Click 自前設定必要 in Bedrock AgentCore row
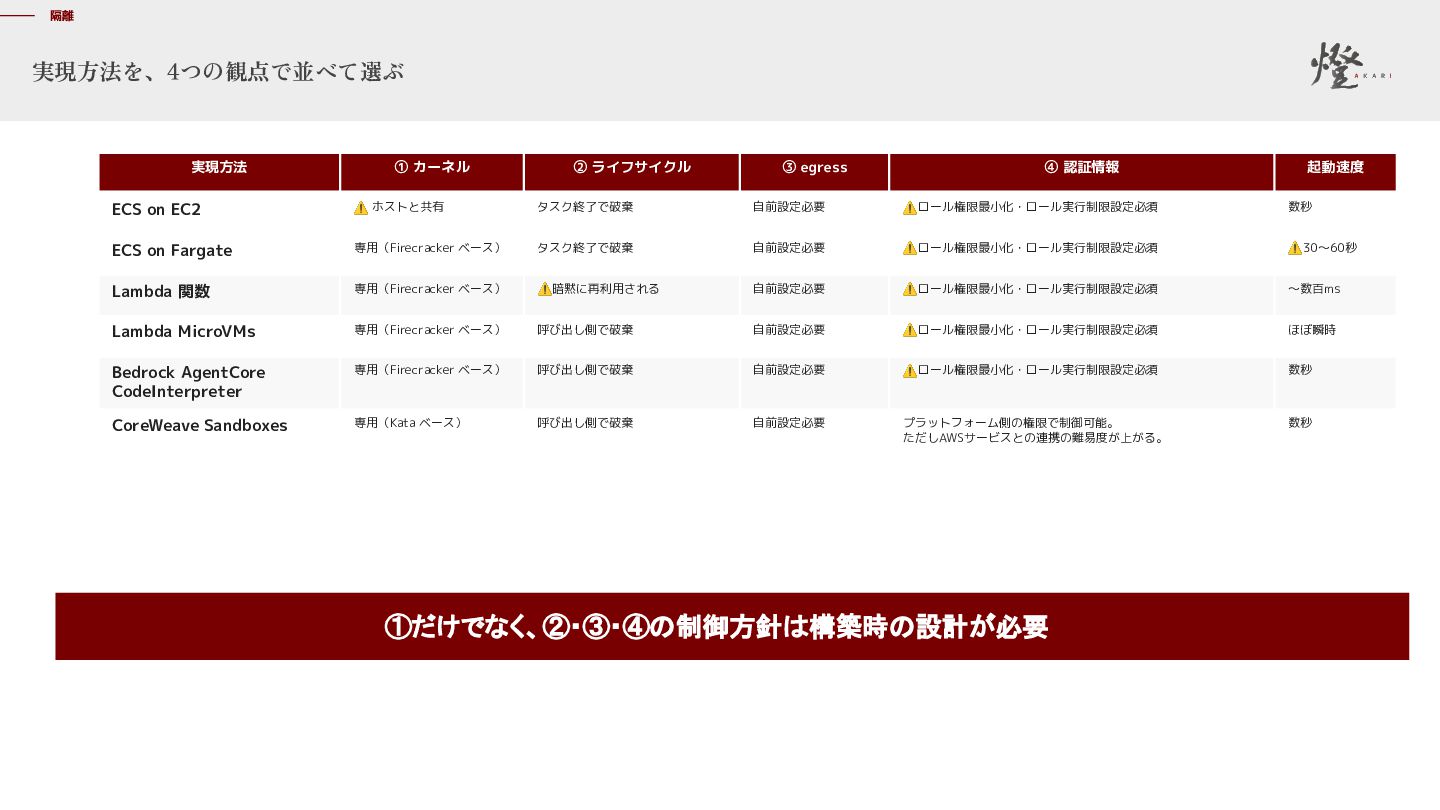The image size is (1440, 810). (789, 370)
